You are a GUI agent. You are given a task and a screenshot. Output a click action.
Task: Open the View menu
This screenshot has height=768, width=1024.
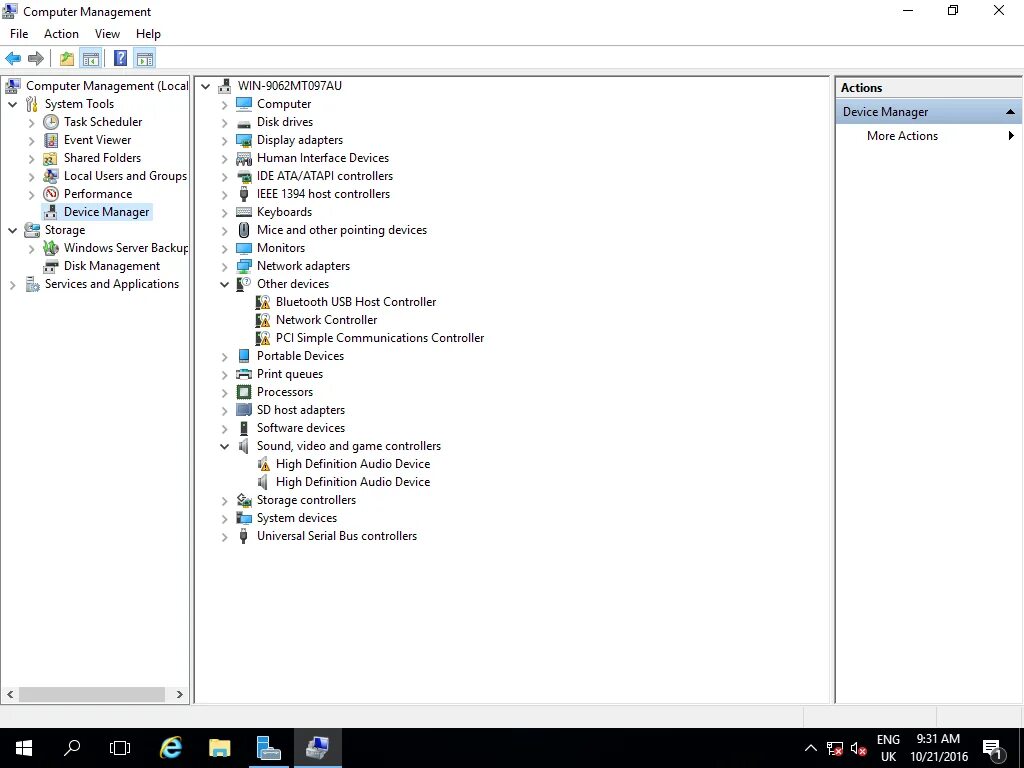[107, 34]
